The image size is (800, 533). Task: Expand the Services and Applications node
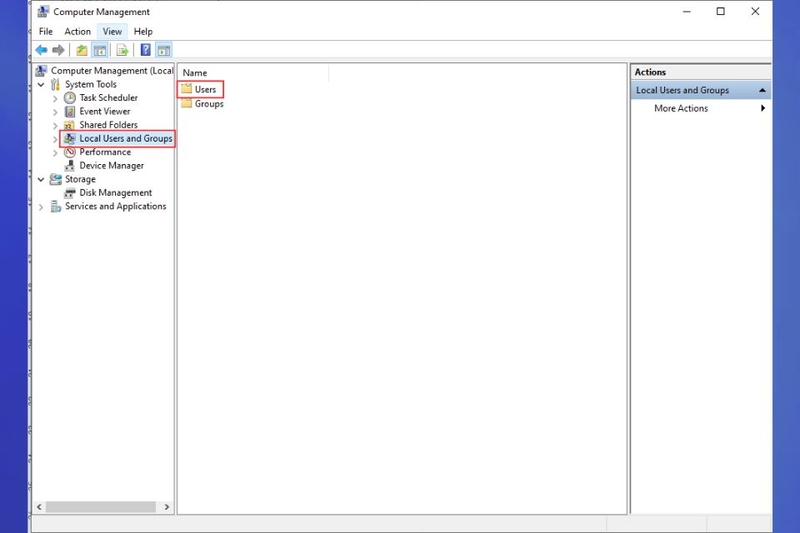tap(41, 207)
